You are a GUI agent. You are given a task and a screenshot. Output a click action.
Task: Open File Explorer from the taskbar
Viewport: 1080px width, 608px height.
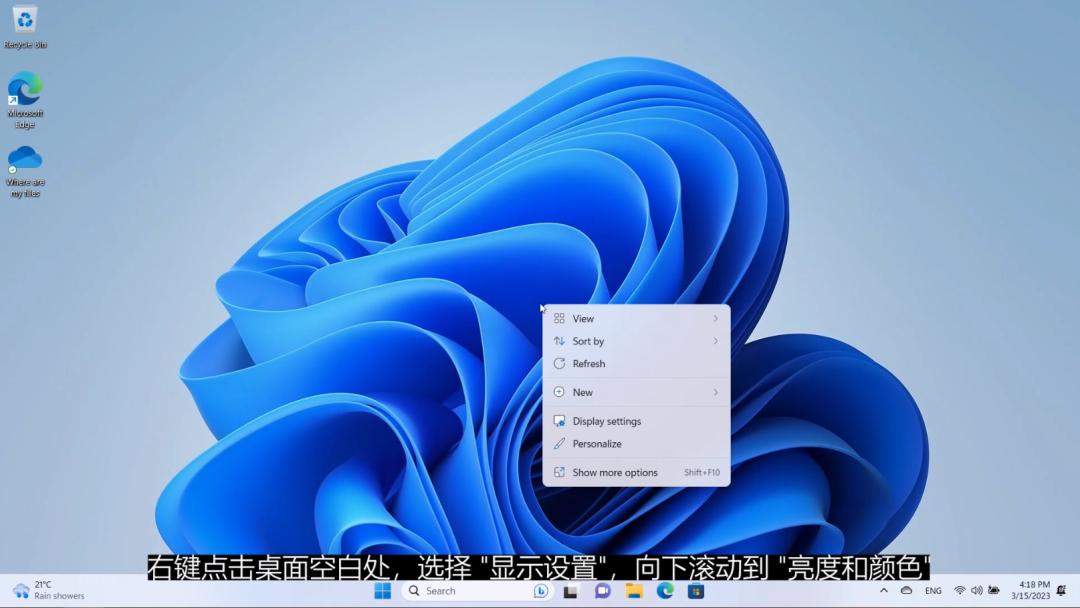point(633,590)
